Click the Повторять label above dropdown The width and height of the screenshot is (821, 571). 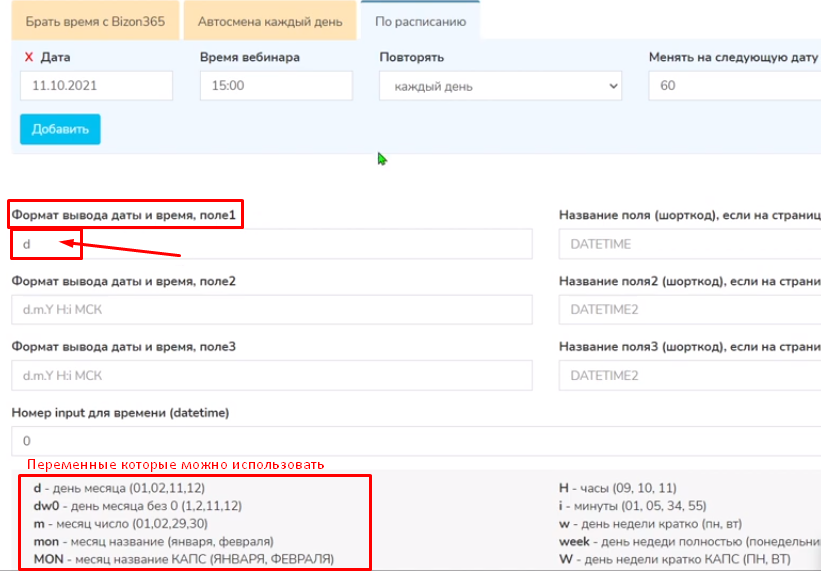click(411, 57)
